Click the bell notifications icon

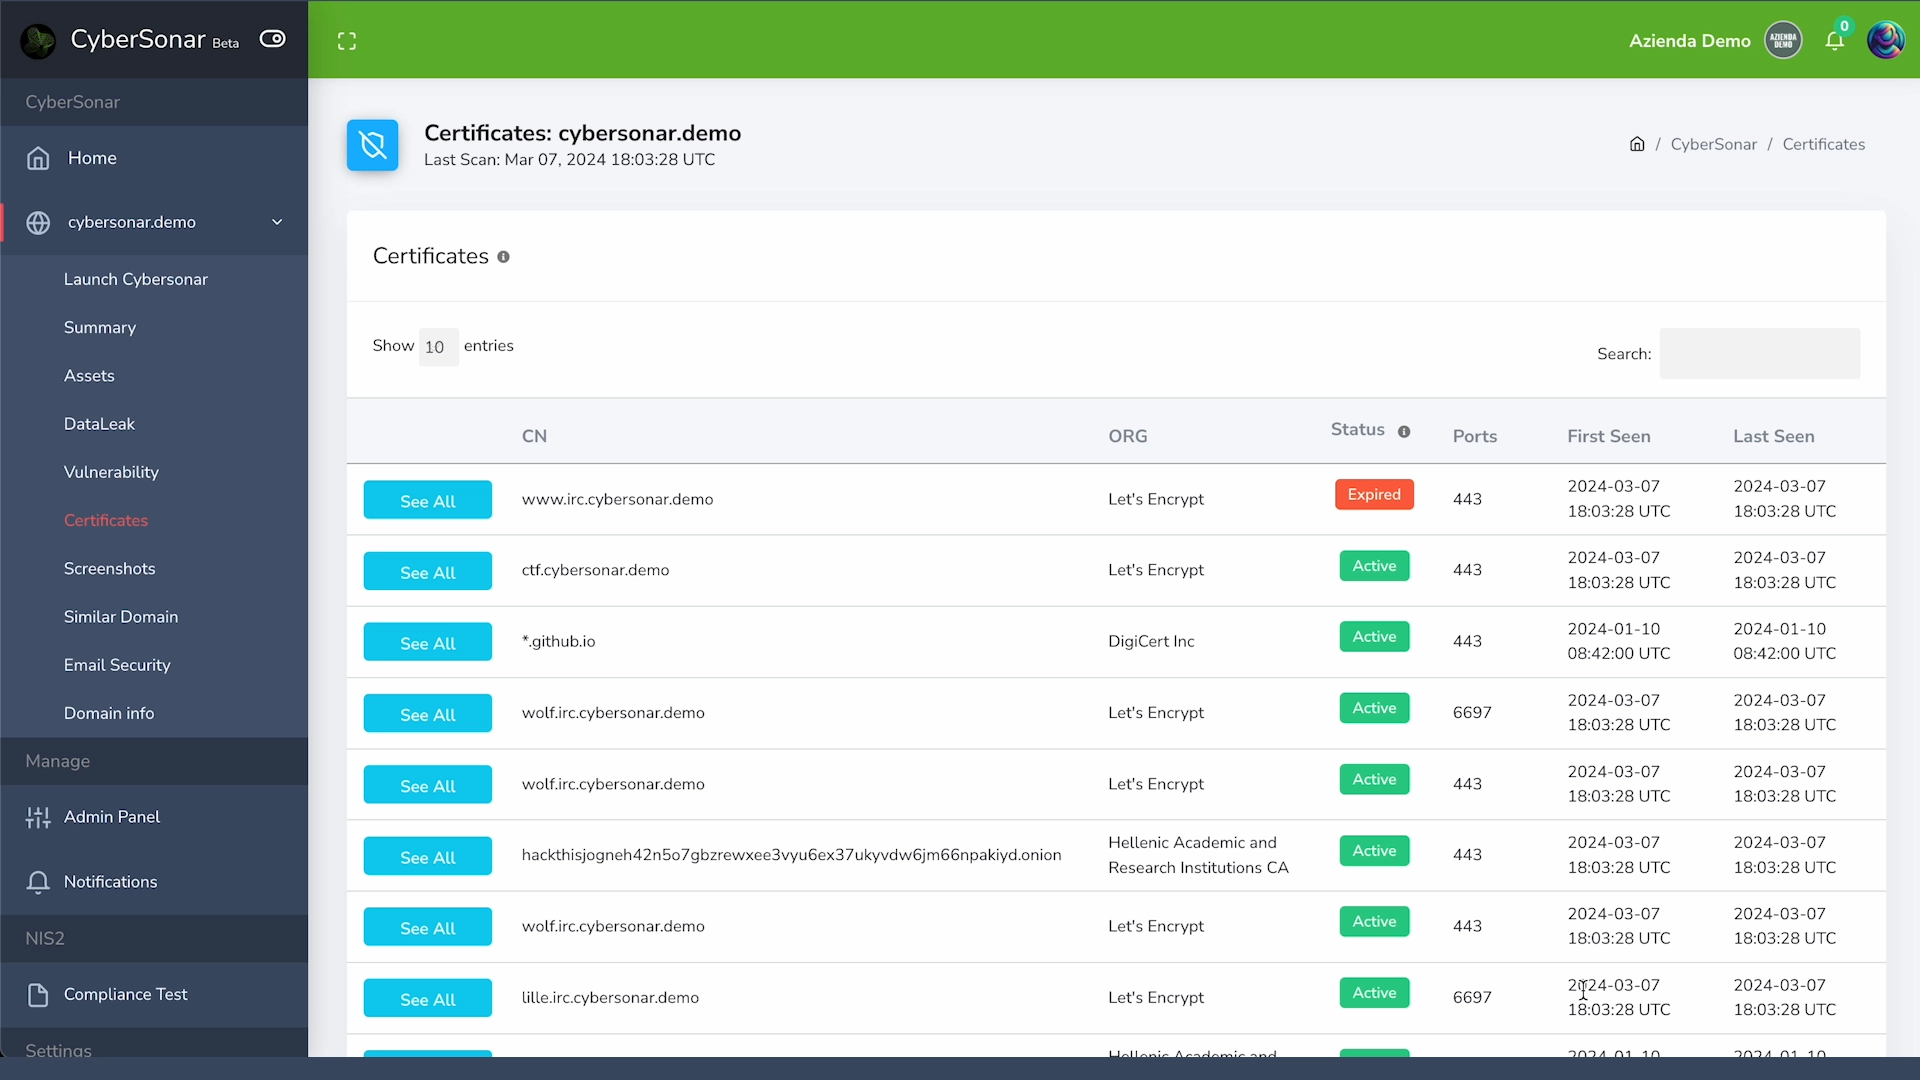[x=1834, y=40]
